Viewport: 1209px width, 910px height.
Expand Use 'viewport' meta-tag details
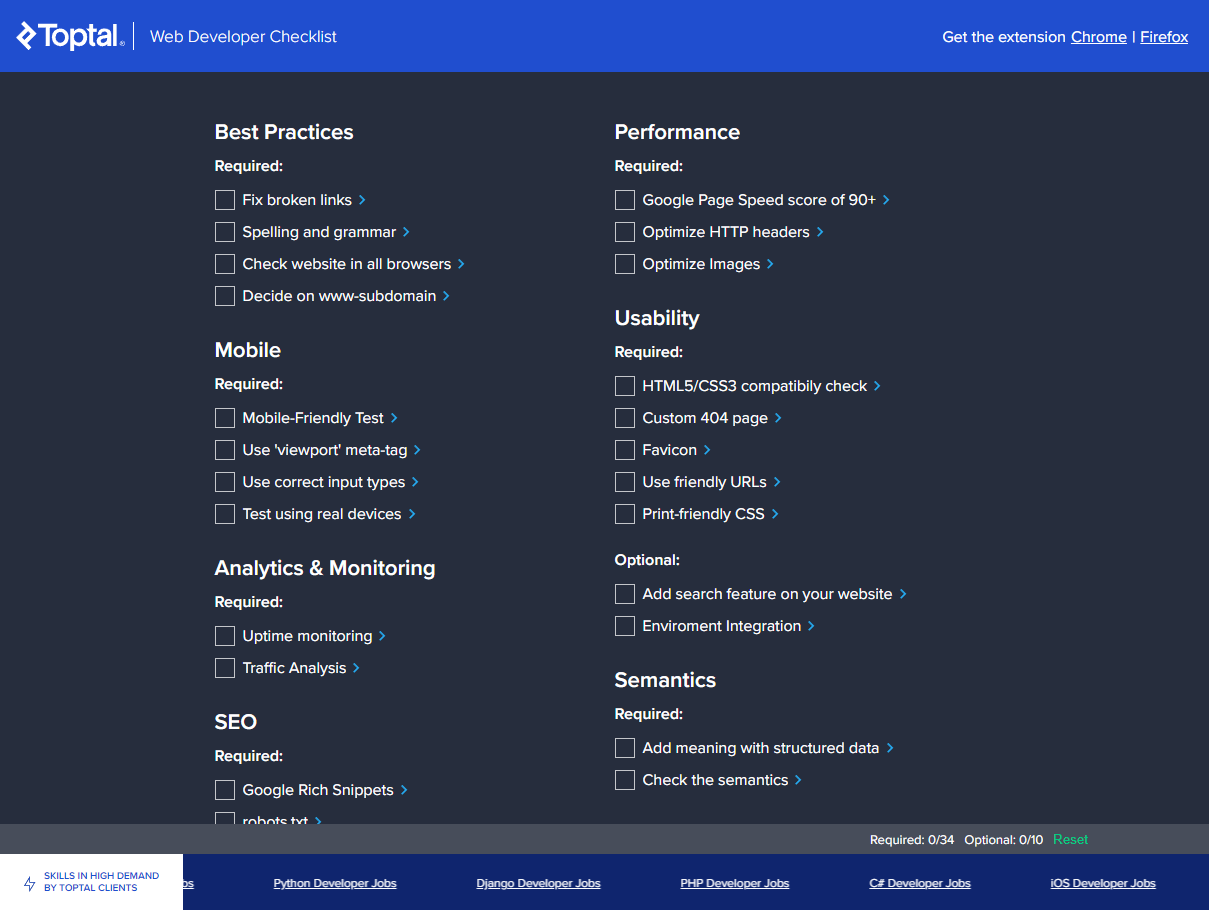point(417,450)
